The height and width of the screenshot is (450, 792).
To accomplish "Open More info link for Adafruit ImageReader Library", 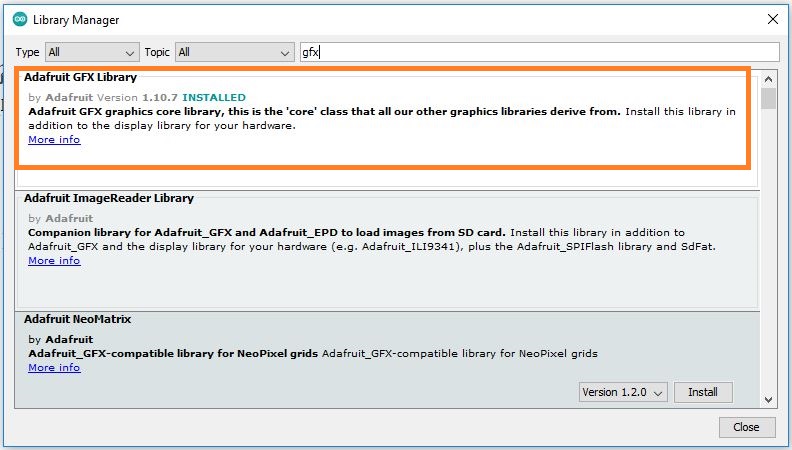I will (54, 260).
